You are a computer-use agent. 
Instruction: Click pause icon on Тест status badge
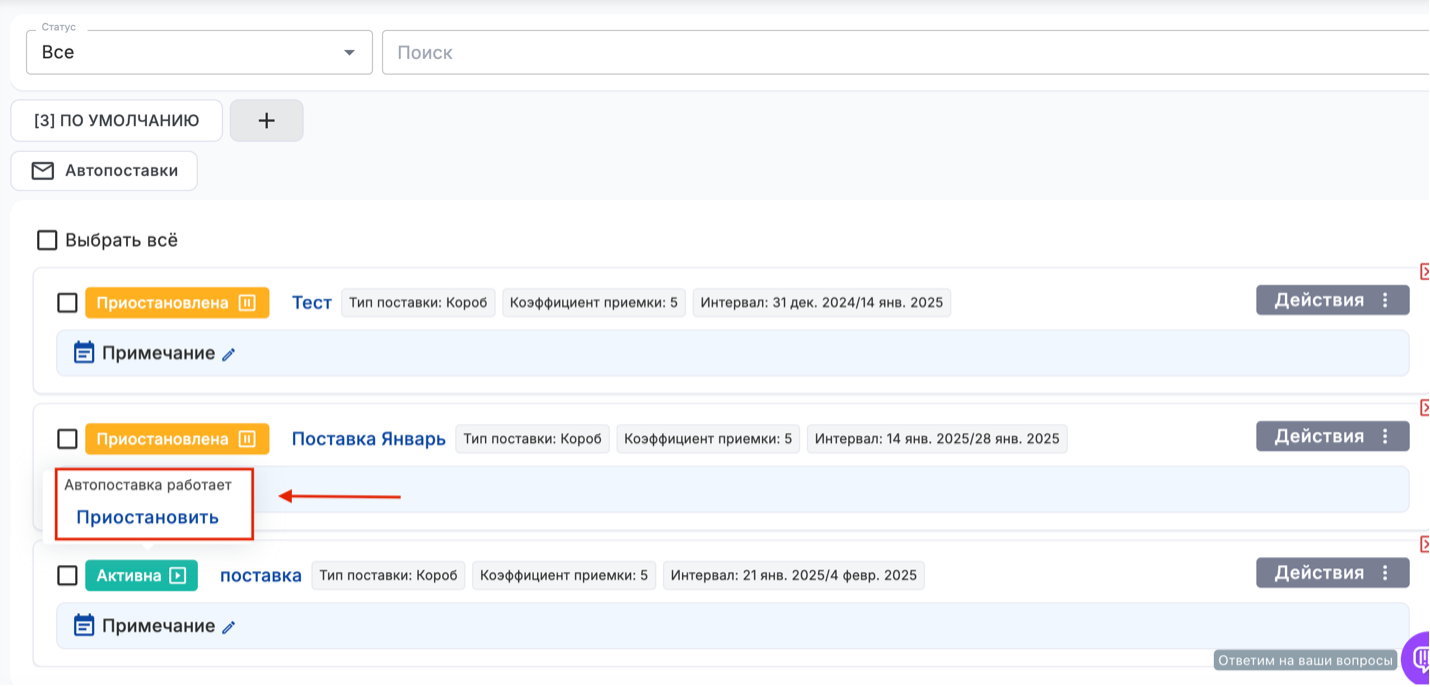coord(247,302)
